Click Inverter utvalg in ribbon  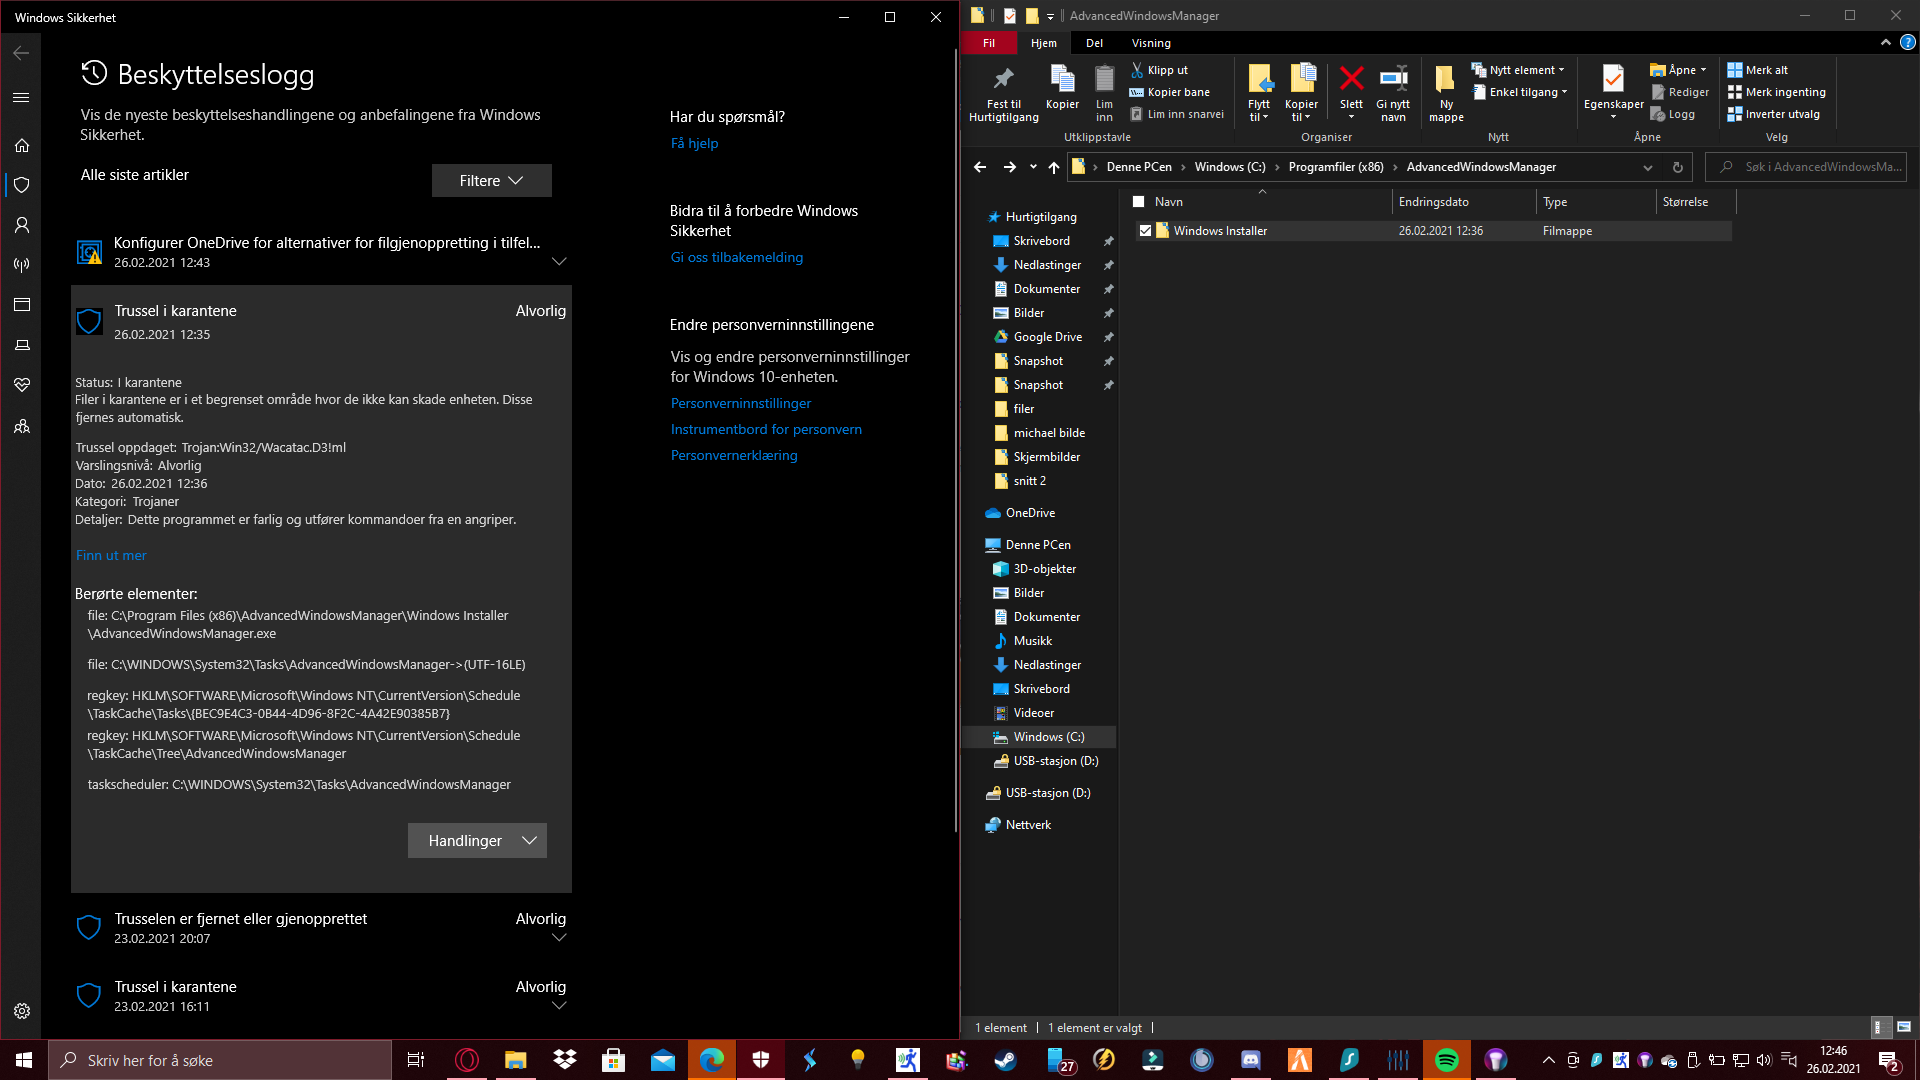(1774, 114)
